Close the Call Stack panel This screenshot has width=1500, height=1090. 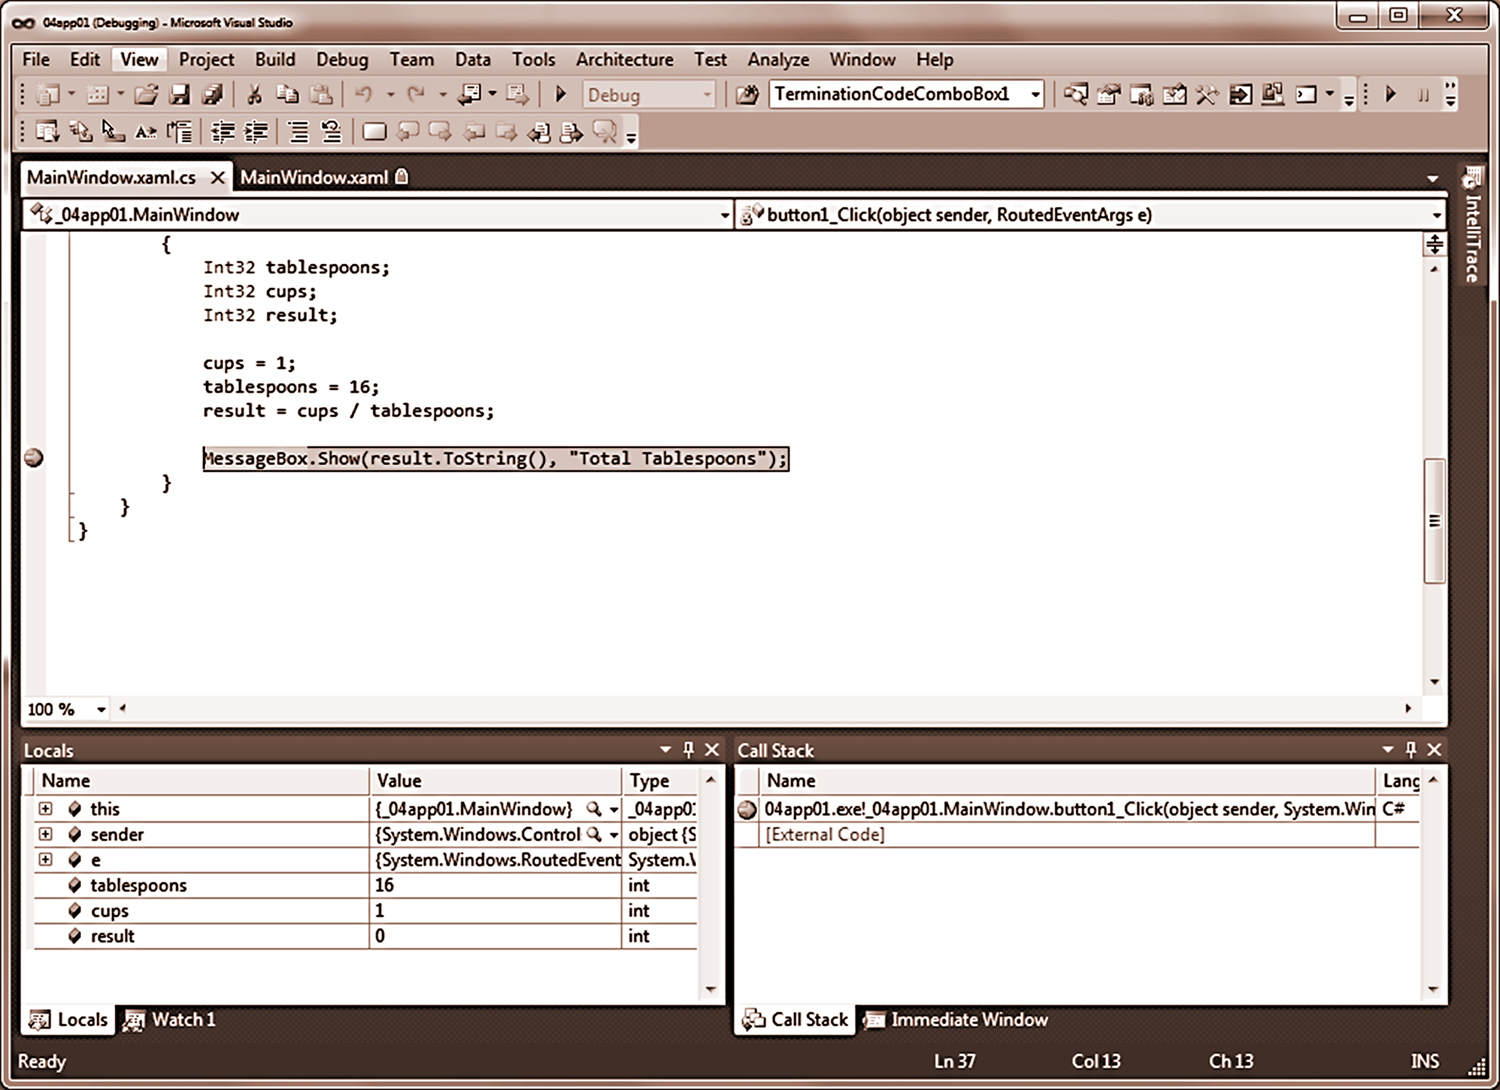pos(1434,750)
